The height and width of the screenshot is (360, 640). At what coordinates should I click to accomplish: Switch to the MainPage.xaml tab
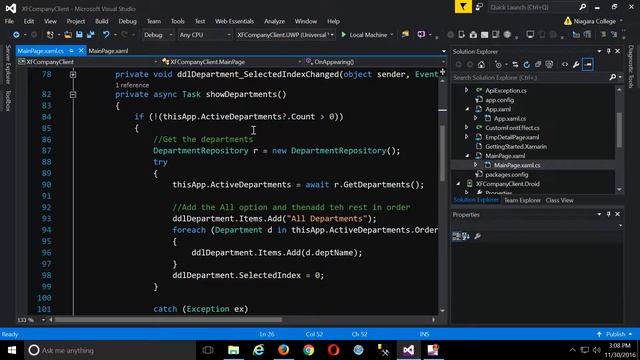pos(108,51)
